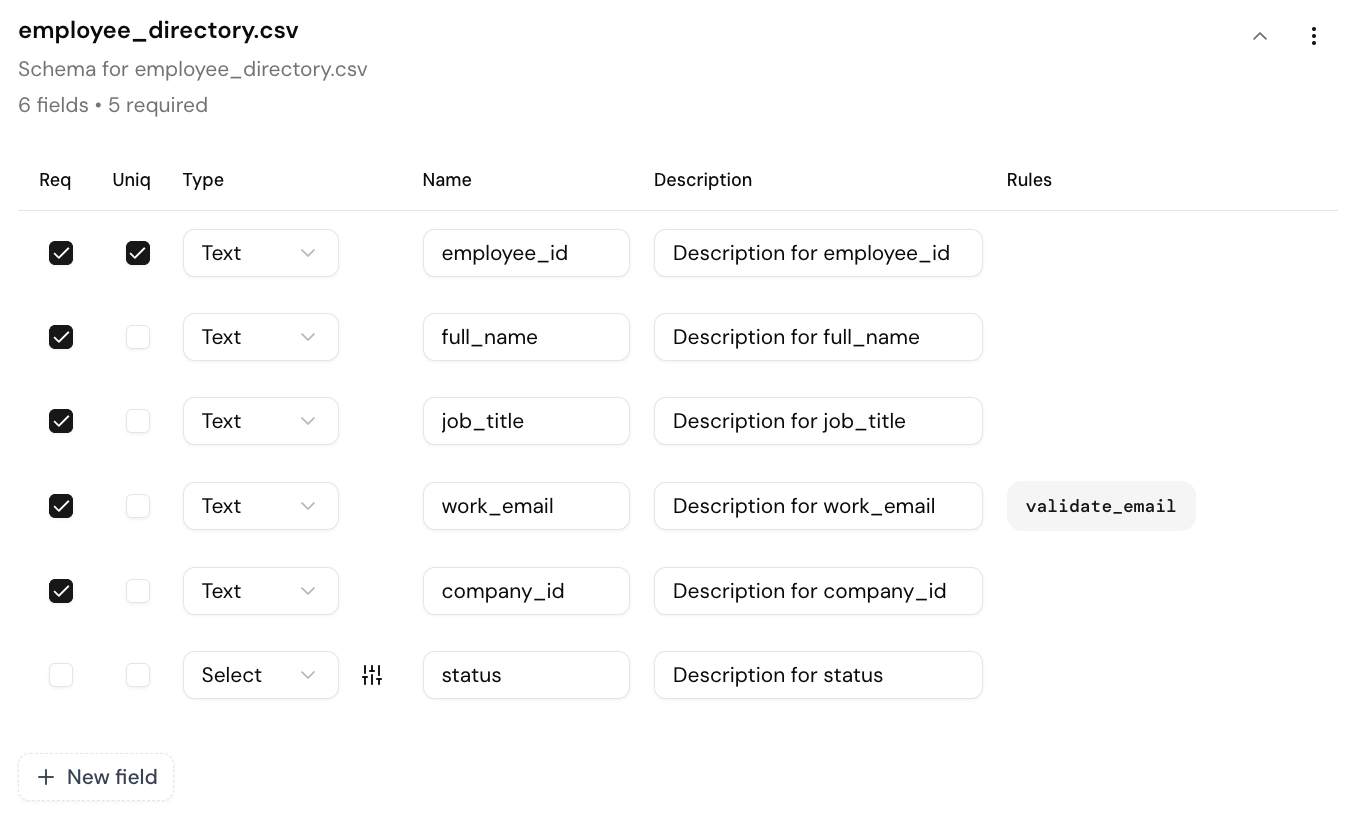Click the Schema for employee_directory.csv subtitle
Screen dimensions: 1349x819
click(x=193, y=69)
